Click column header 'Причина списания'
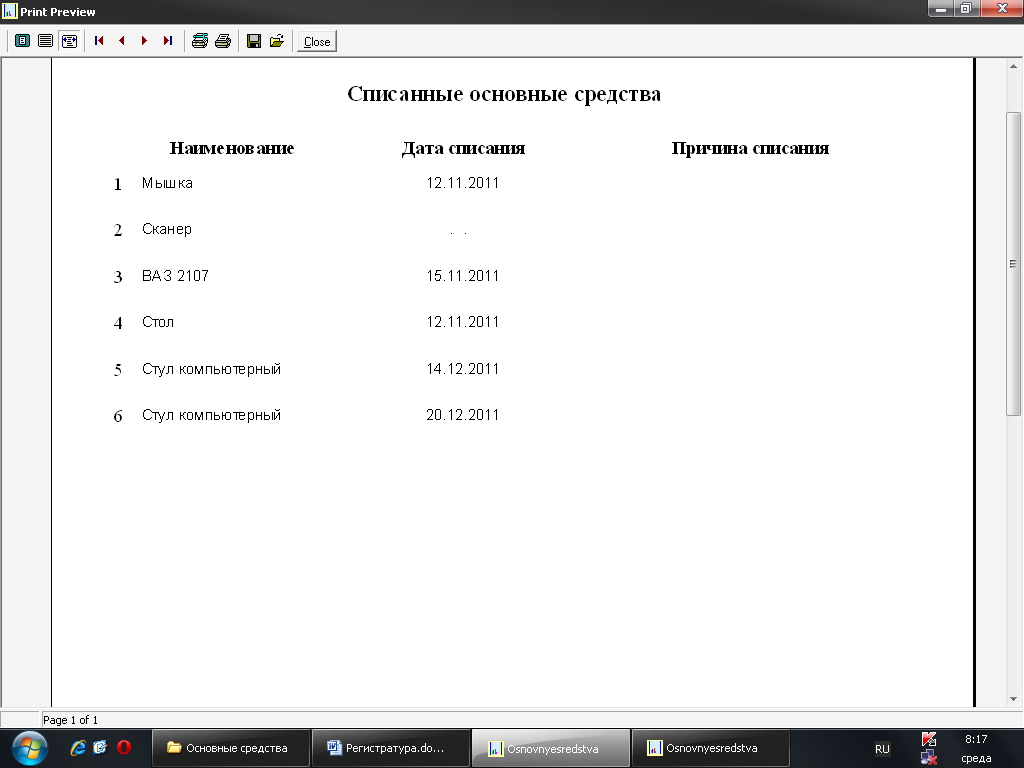The width and height of the screenshot is (1024, 768). click(x=750, y=148)
